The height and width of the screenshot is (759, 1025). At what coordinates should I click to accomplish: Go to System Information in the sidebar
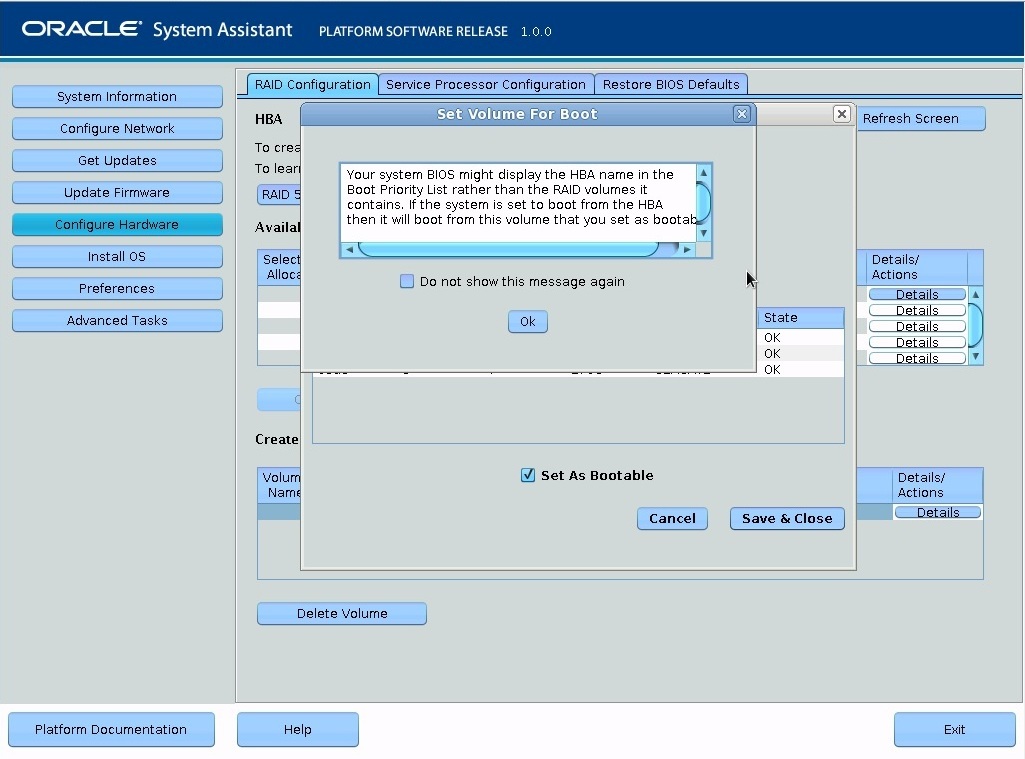coord(117,96)
